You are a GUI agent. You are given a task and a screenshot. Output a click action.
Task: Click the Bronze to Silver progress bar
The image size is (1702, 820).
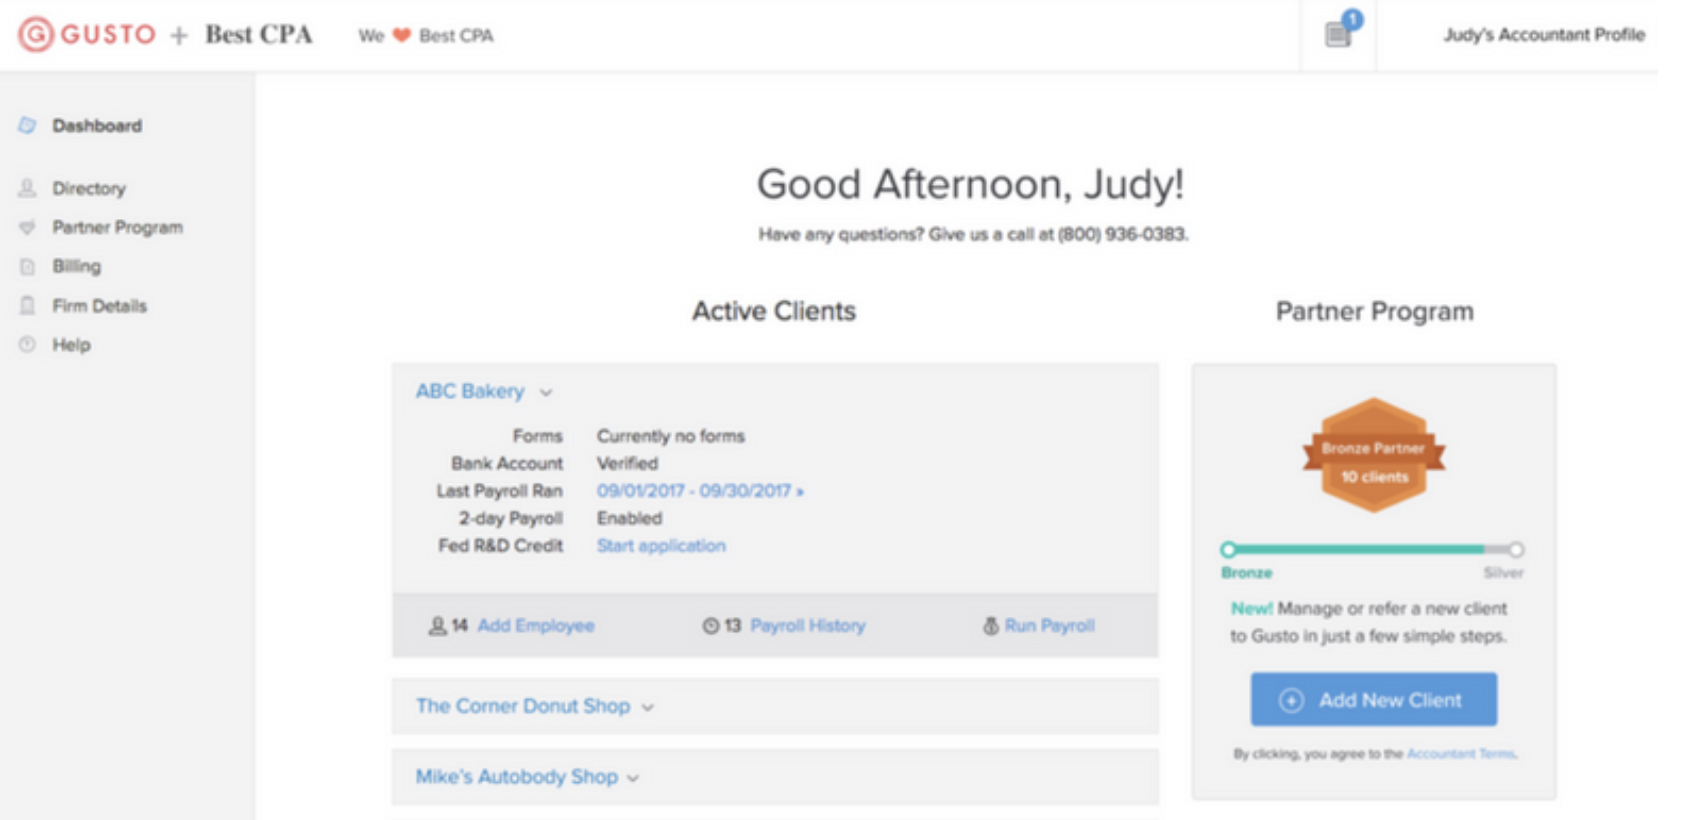(x=1372, y=549)
